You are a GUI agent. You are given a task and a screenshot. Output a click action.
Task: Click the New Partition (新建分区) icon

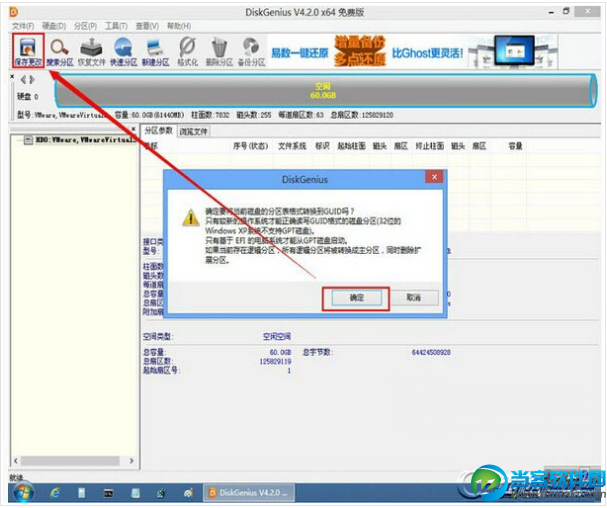click(155, 52)
